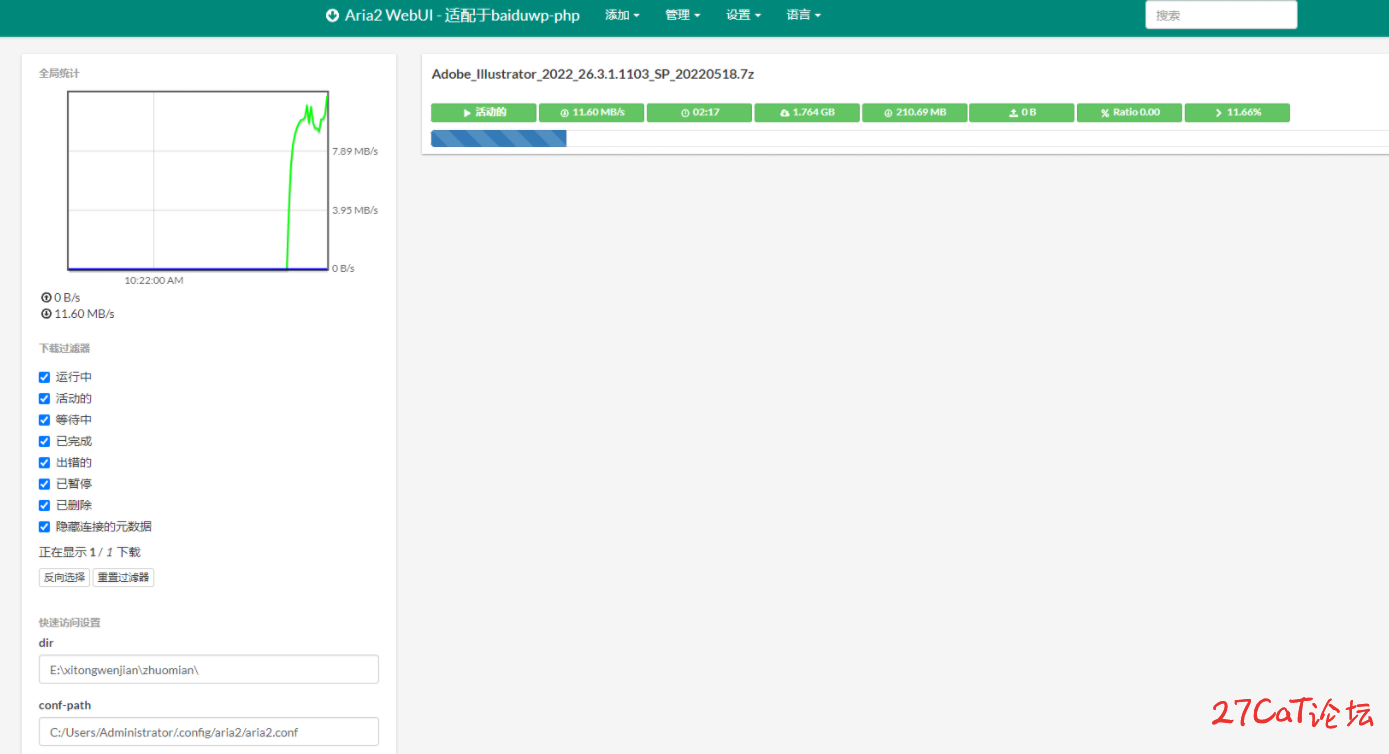Click the upload speed icon beside 0 B/s
Screen dimensions: 1389x754
pos(46,298)
